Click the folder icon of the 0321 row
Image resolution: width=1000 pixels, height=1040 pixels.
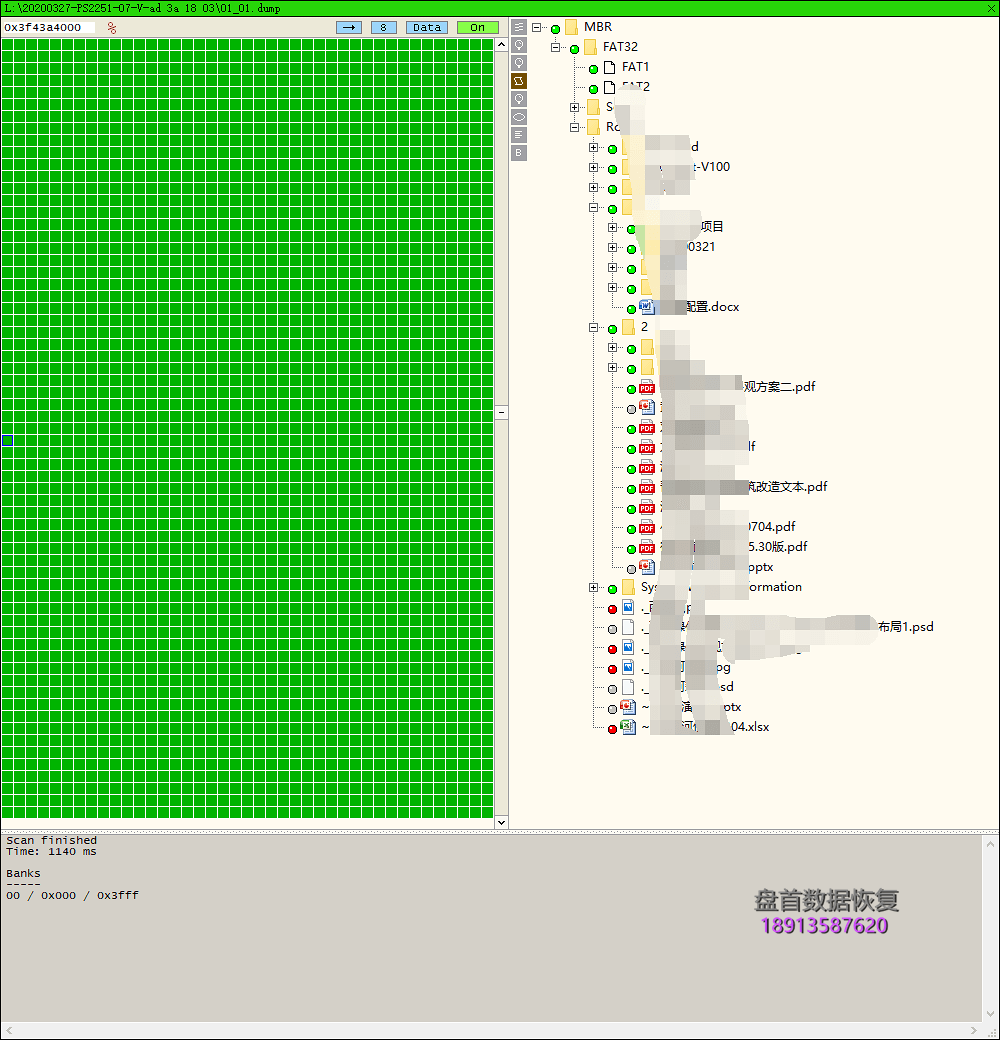650,247
